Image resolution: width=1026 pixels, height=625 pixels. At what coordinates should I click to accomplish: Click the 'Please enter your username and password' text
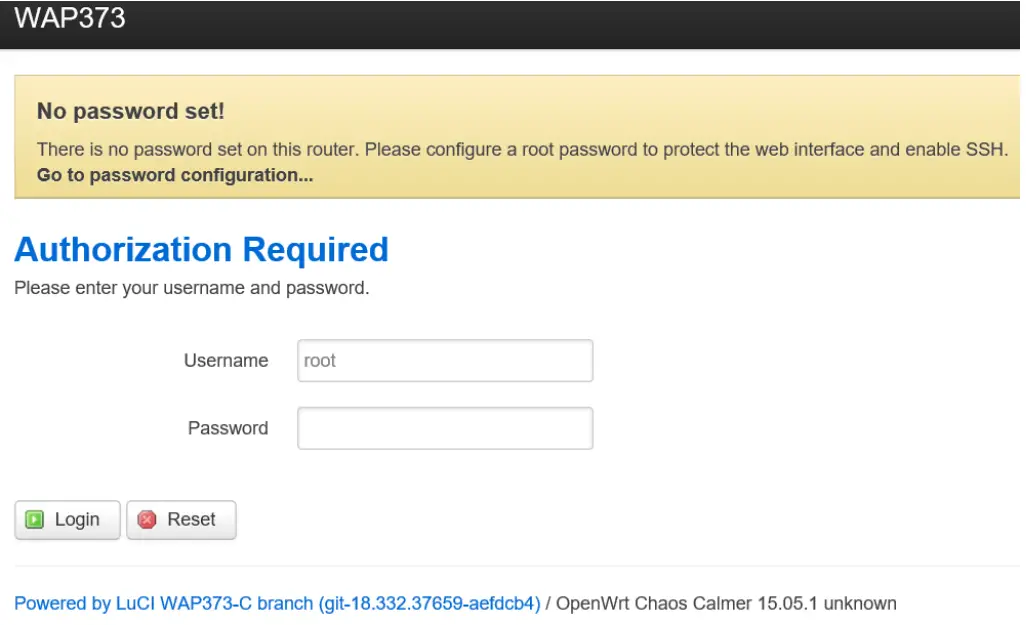pos(192,289)
